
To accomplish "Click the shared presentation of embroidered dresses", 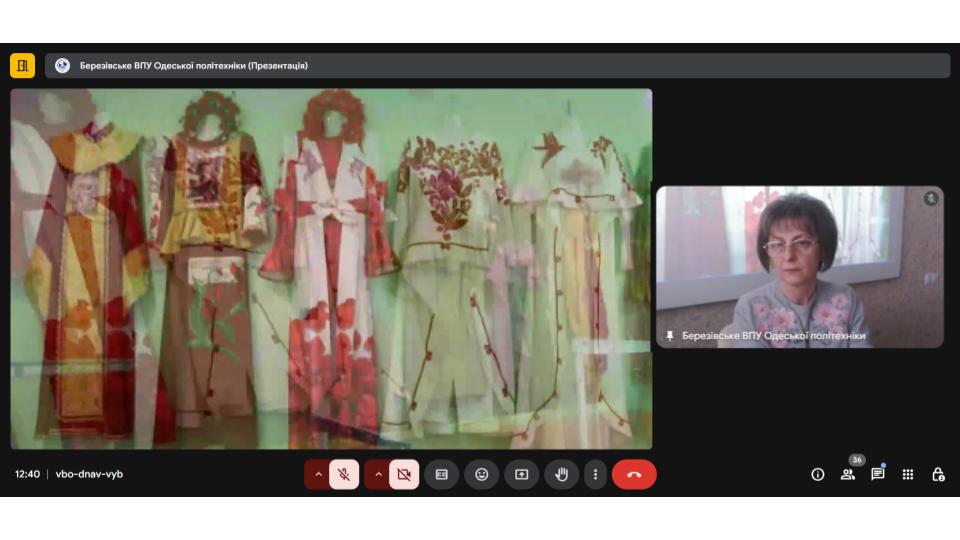I will (x=331, y=268).
